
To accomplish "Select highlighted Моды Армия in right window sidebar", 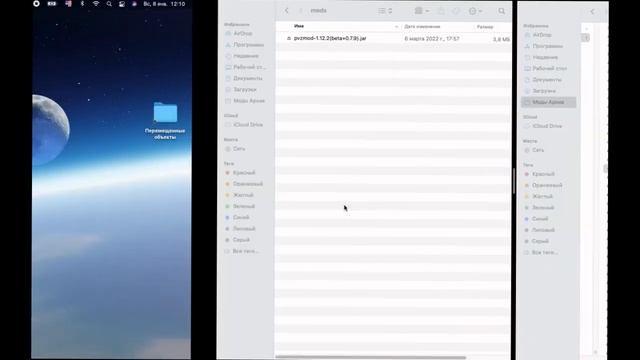I will [x=548, y=102].
